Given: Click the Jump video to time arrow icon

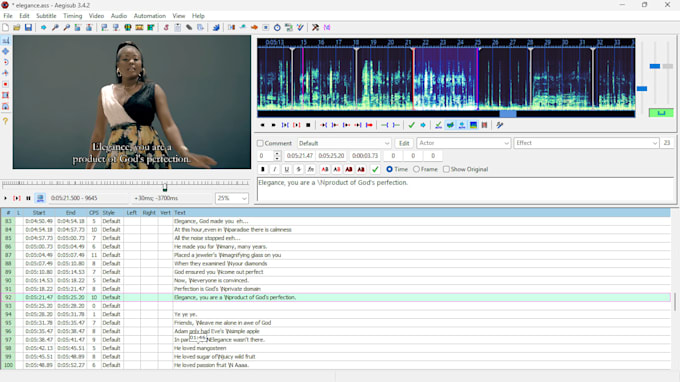Looking at the screenshot, I should click(x=43, y=27).
